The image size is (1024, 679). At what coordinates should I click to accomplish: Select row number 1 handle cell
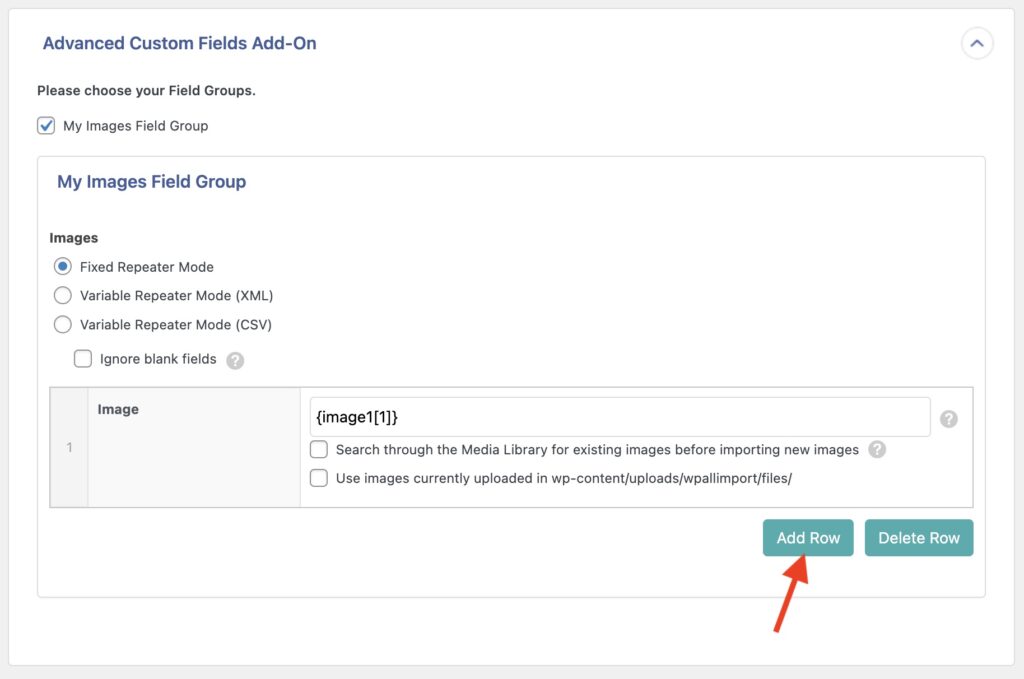click(69, 447)
